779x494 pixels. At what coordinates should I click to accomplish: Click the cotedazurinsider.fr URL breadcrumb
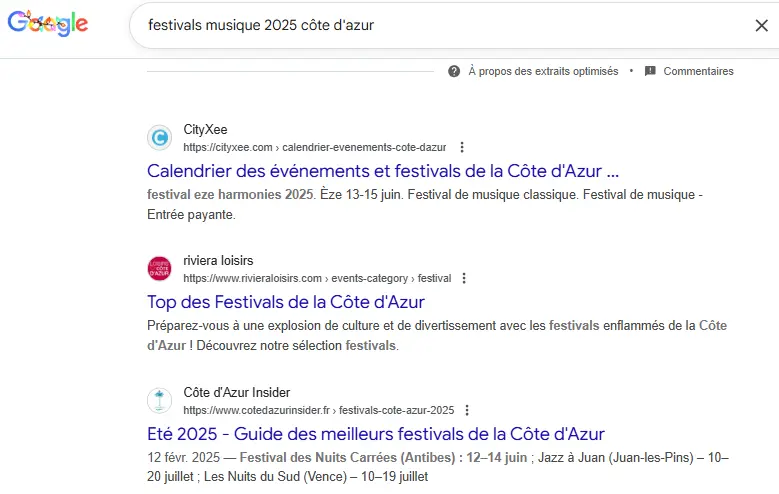[x=318, y=410]
